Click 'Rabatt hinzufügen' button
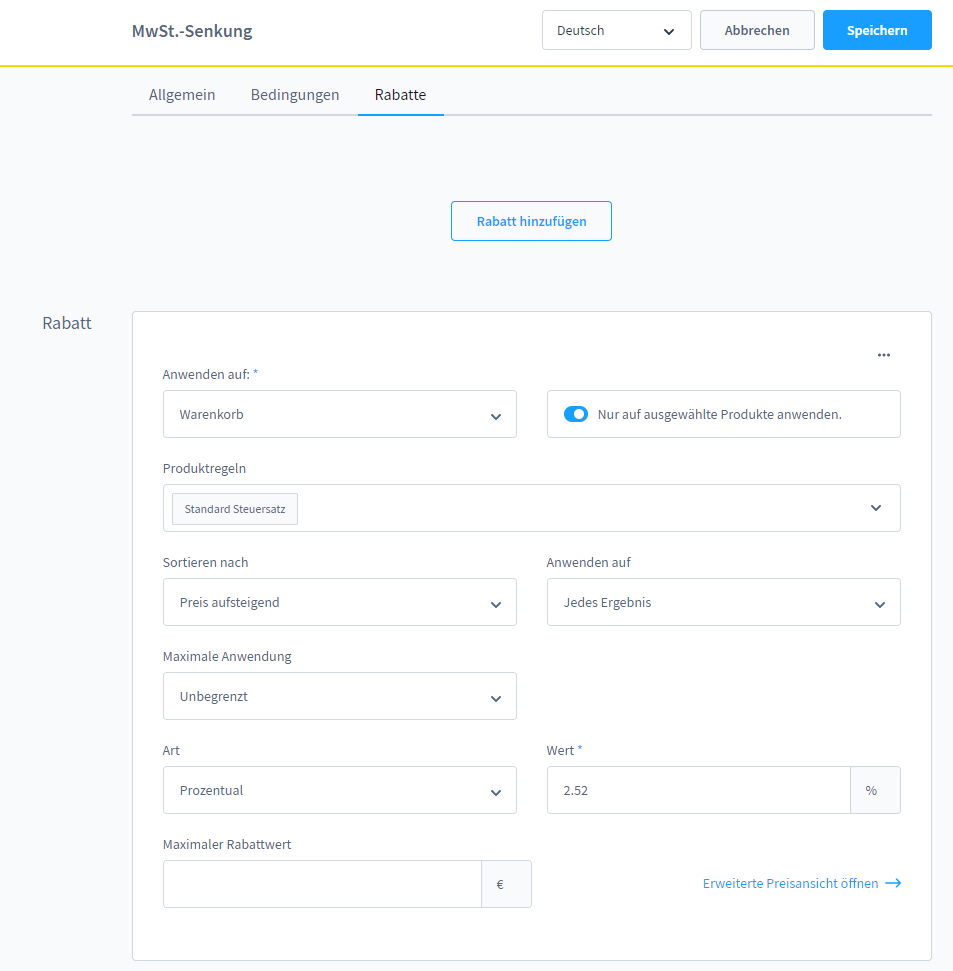953x971 pixels. point(531,221)
